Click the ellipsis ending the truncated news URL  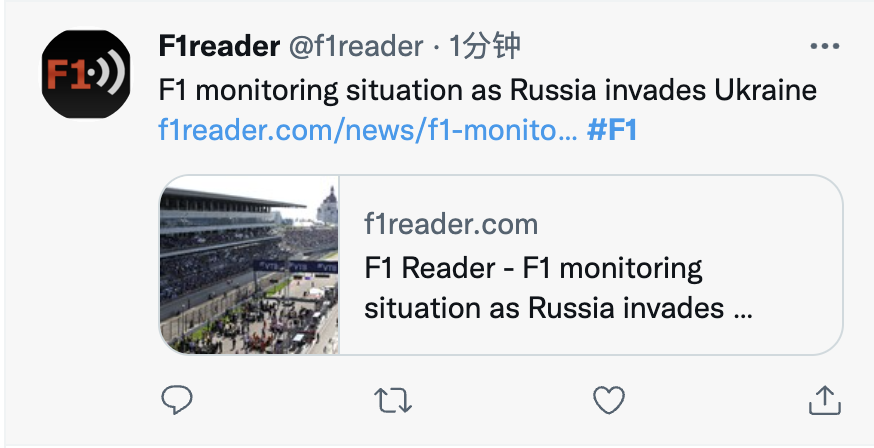click(566, 131)
